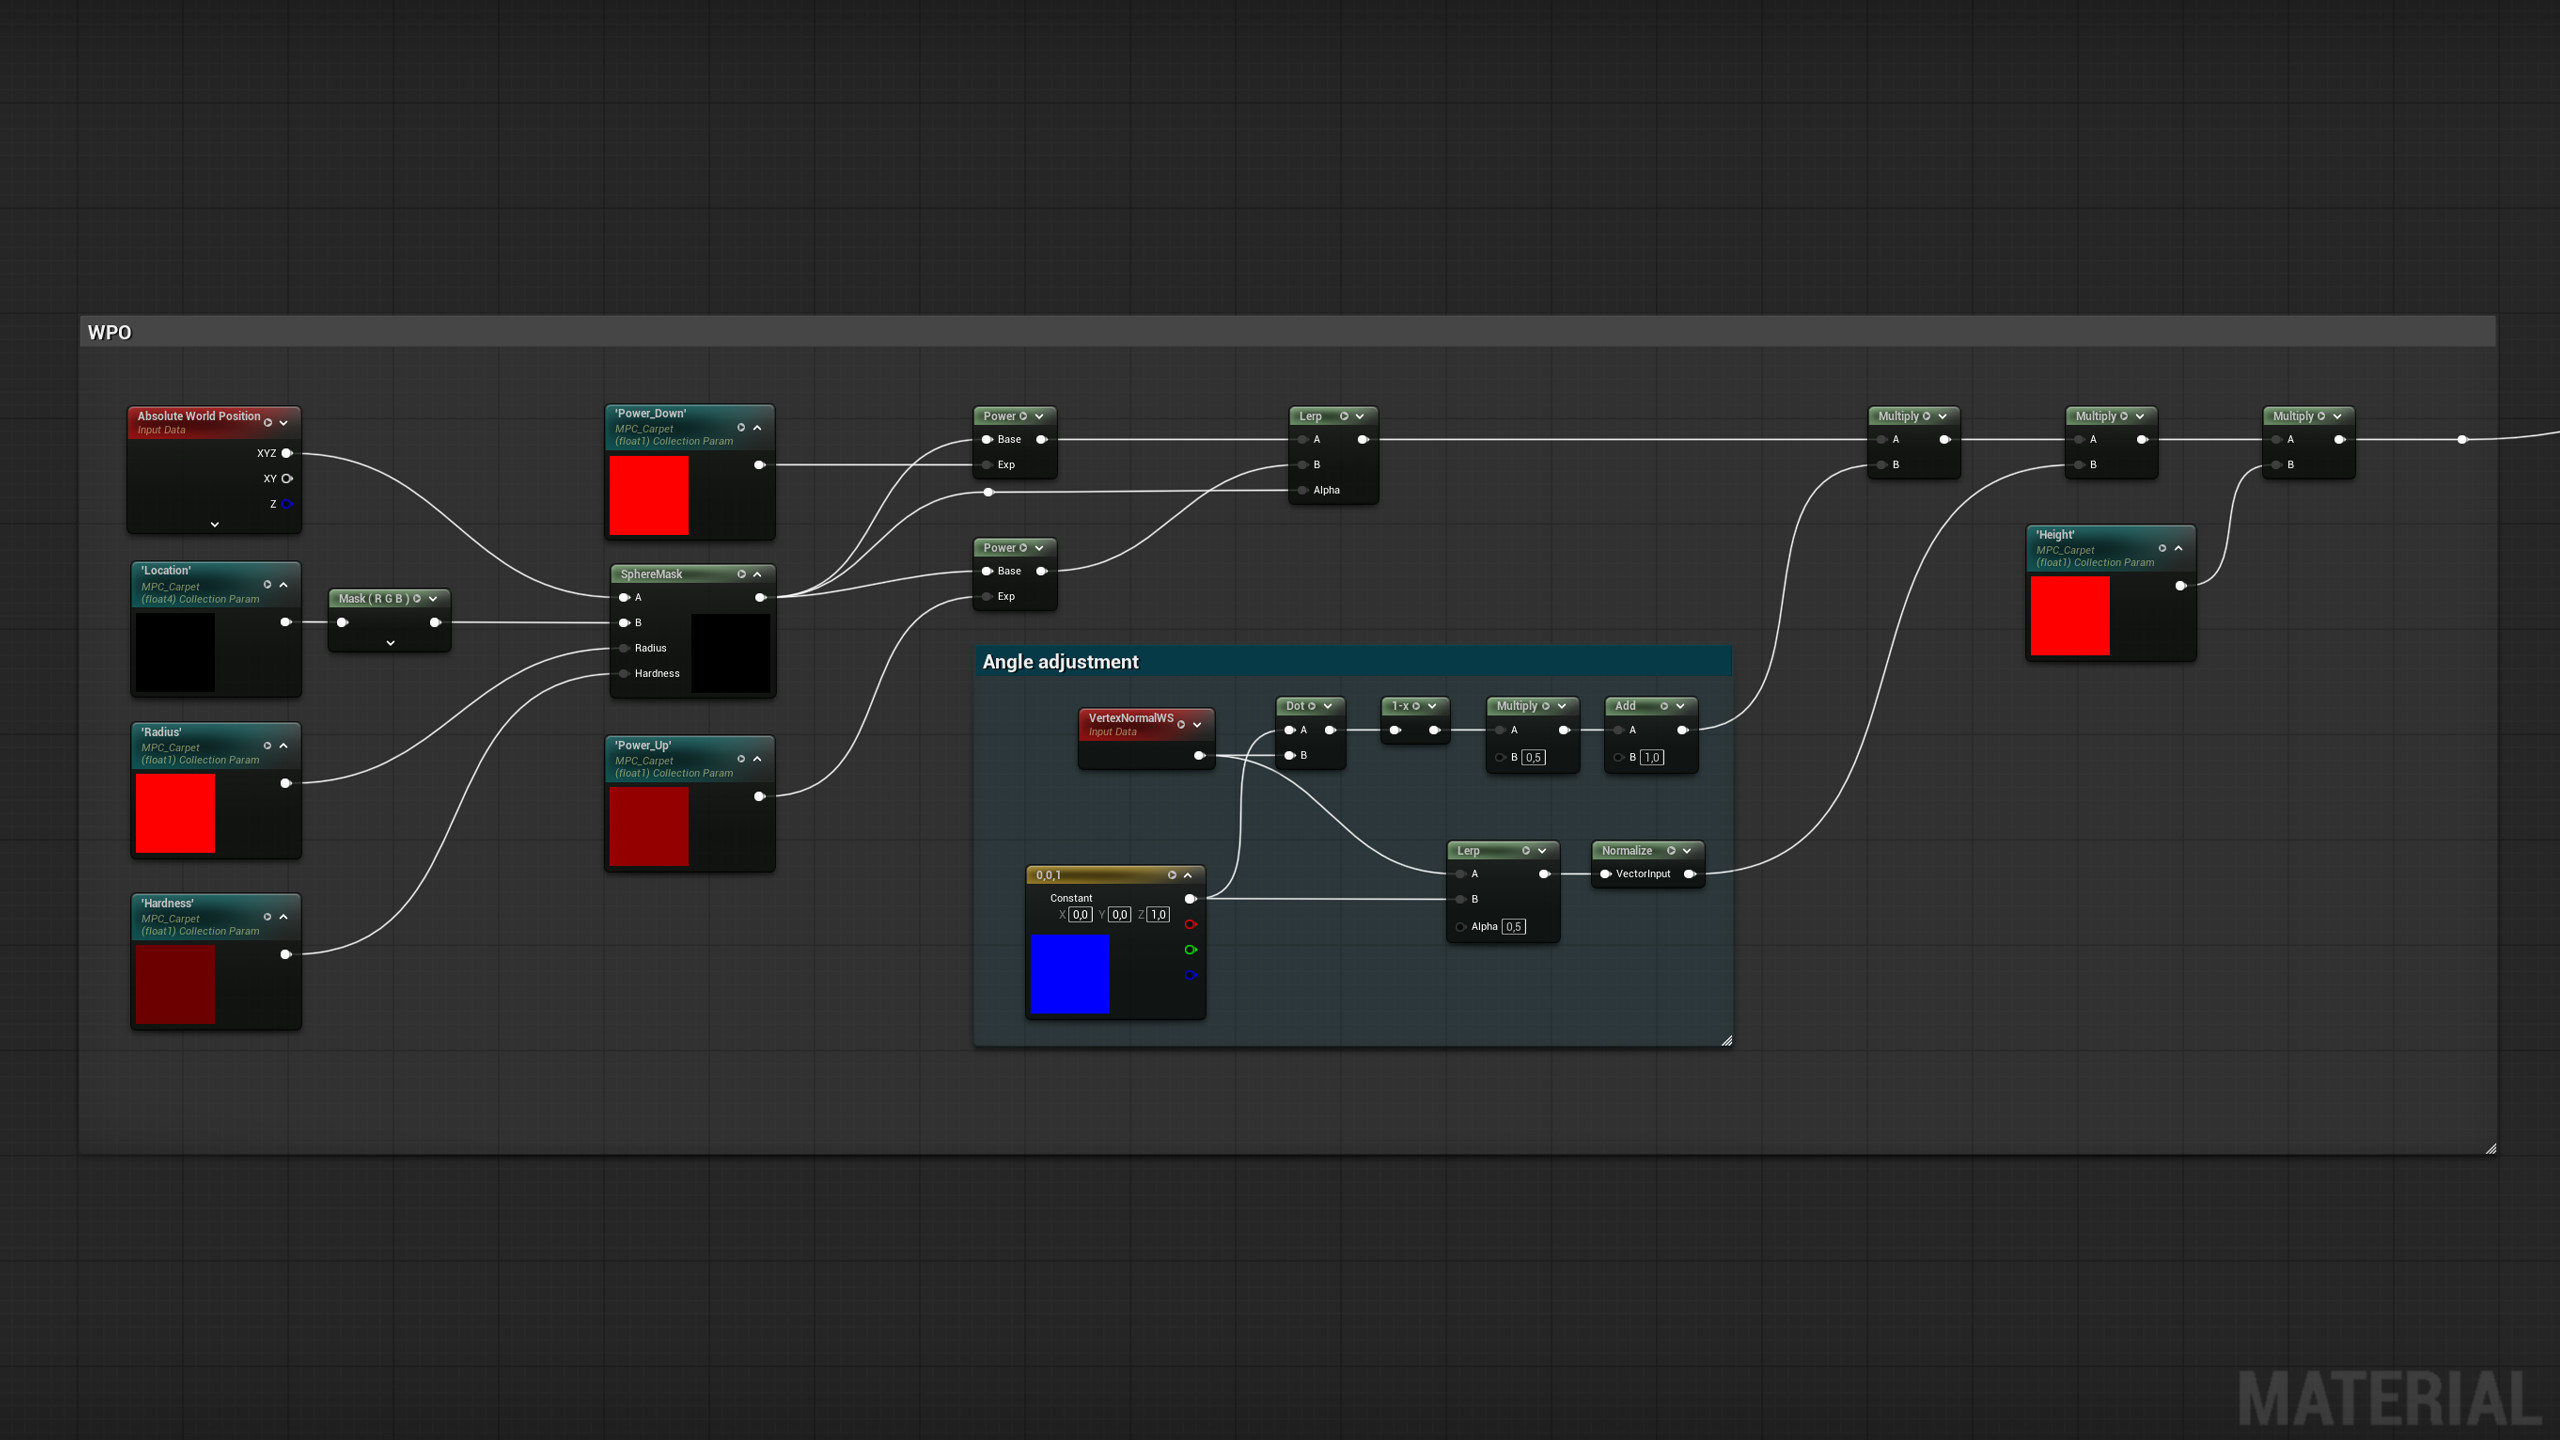Expand the Mask (R G B) node's bottom arrow

pyautogui.click(x=390, y=643)
